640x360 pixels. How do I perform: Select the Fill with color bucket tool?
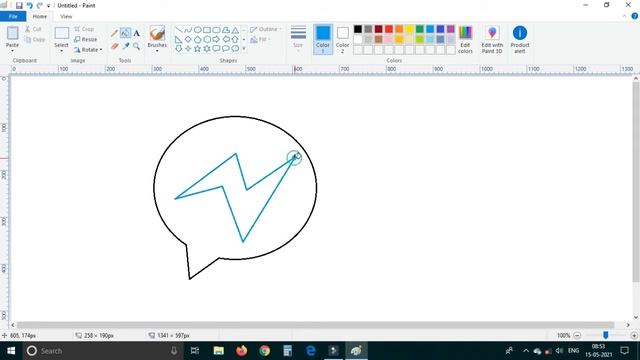pos(125,33)
